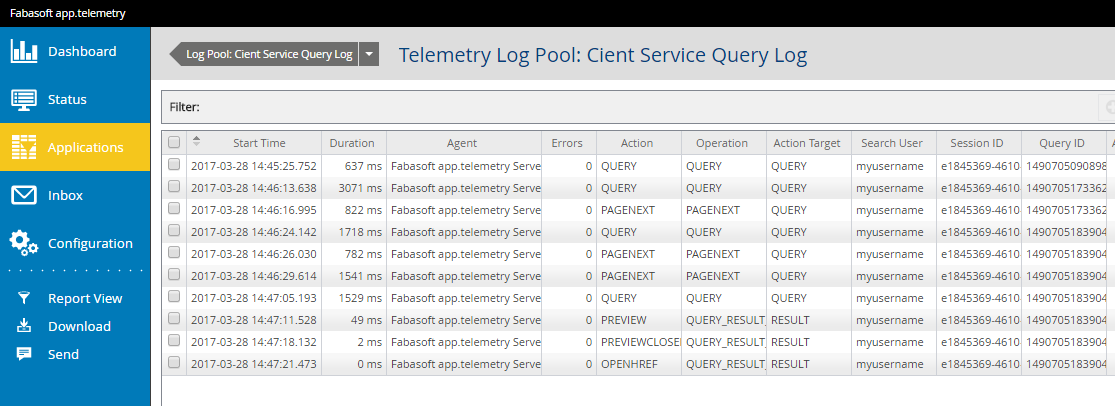The image size is (1115, 406).
Task: Sort by the Search User column header
Action: pos(892,143)
